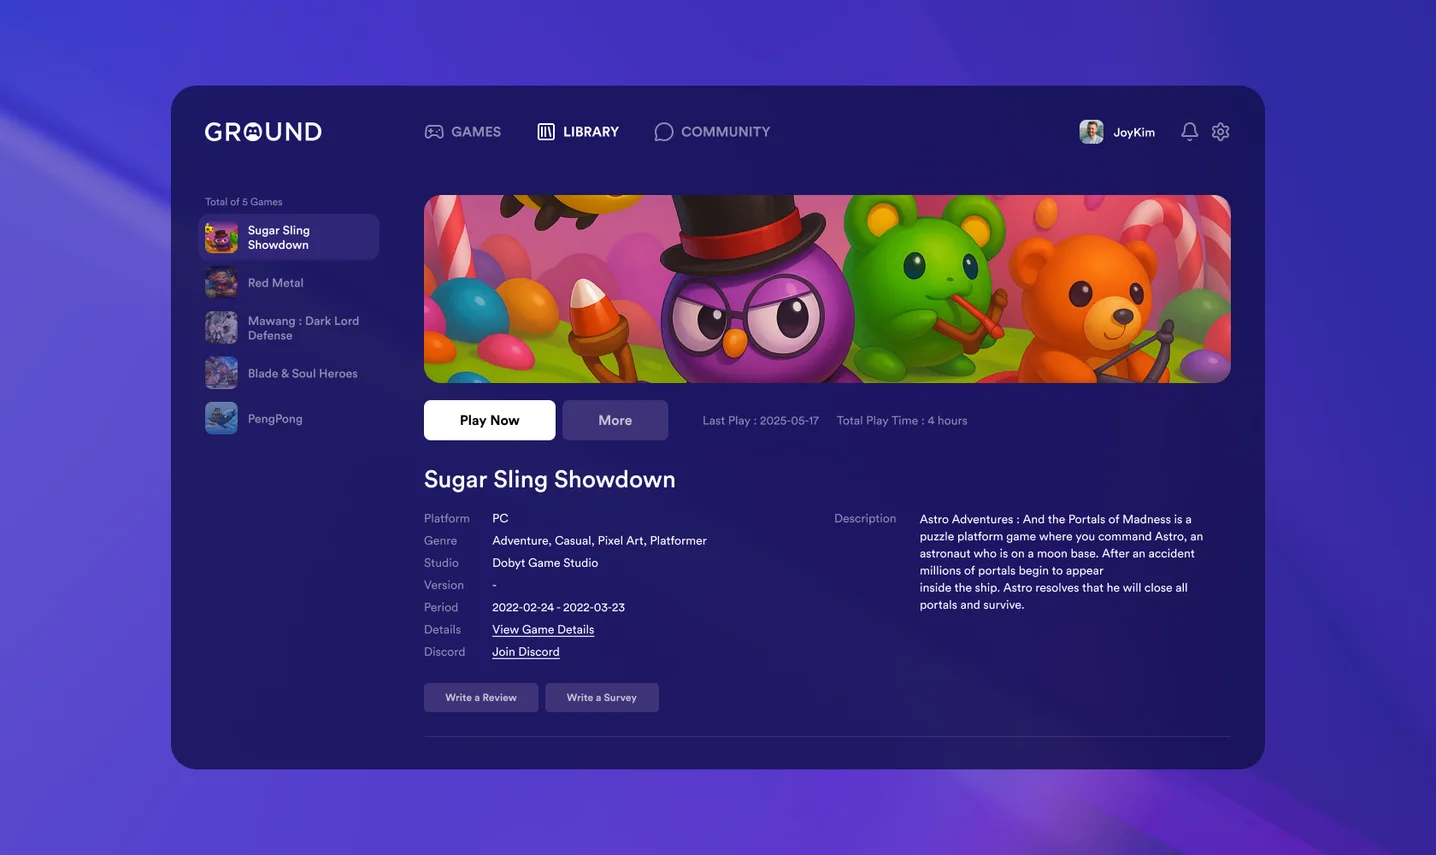Image resolution: width=1436 pixels, height=855 pixels.
Task: Click the genre value Adventure, Casual, Pixel Art
Action: [599, 541]
